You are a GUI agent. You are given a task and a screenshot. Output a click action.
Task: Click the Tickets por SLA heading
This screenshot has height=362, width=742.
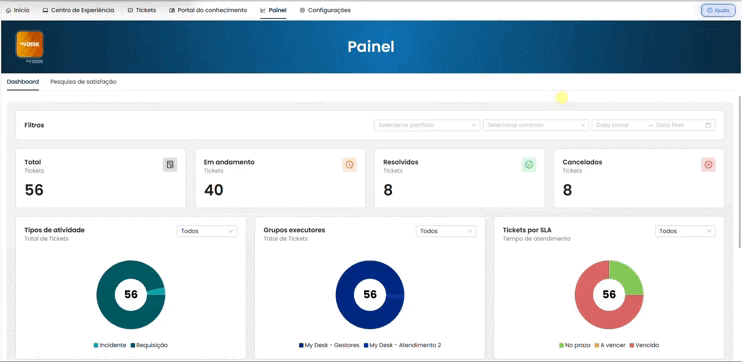tap(527, 230)
